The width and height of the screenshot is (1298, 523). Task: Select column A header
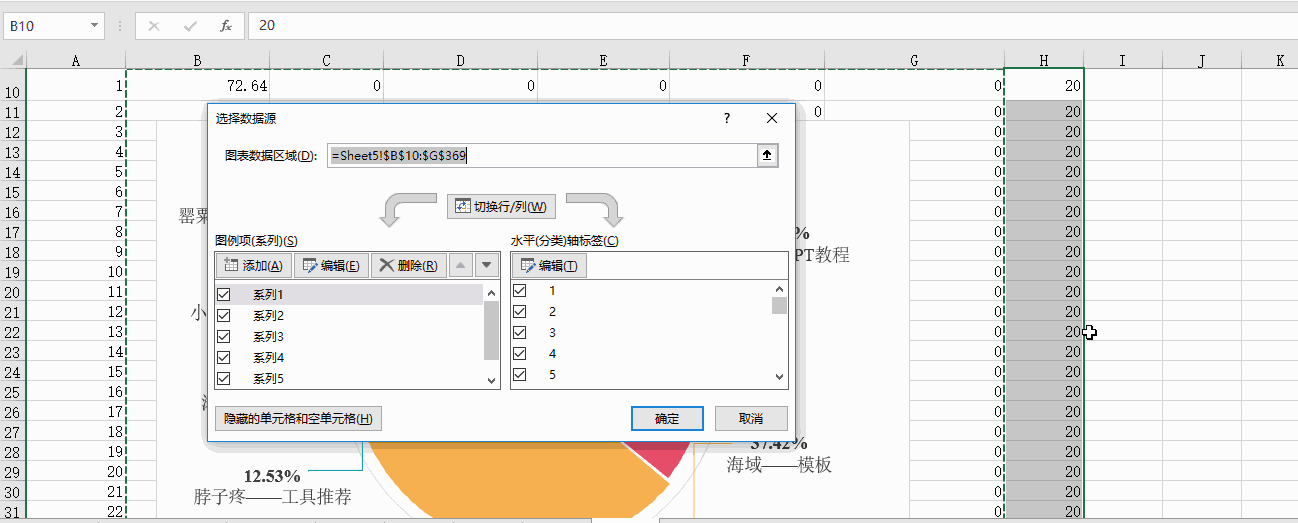pos(76,61)
